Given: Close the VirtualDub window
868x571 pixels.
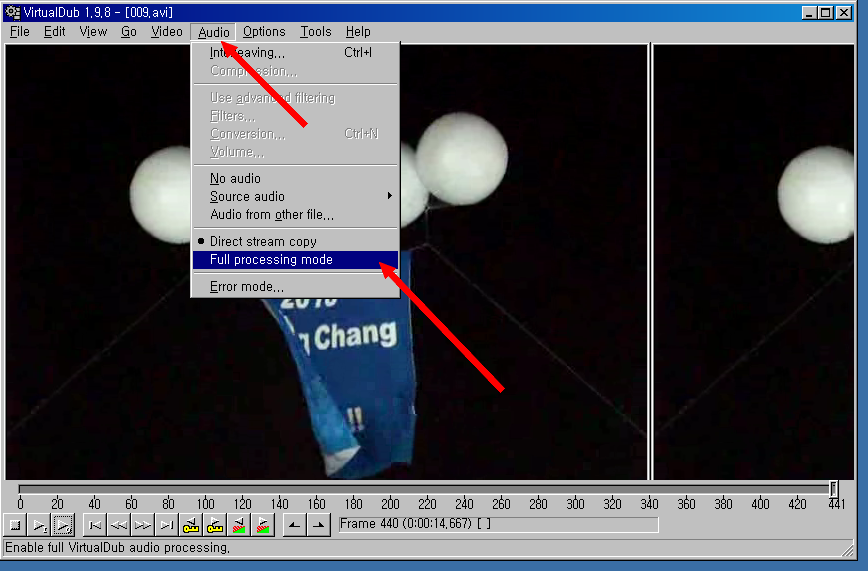Looking at the screenshot, I should click(x=844, y=12).
